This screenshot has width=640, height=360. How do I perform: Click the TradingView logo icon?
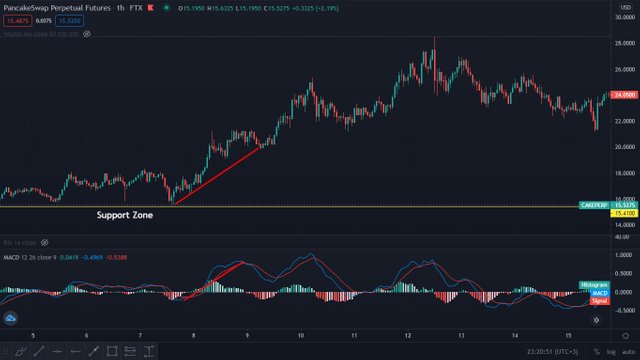pyautogui.click(x=10, y=318)
